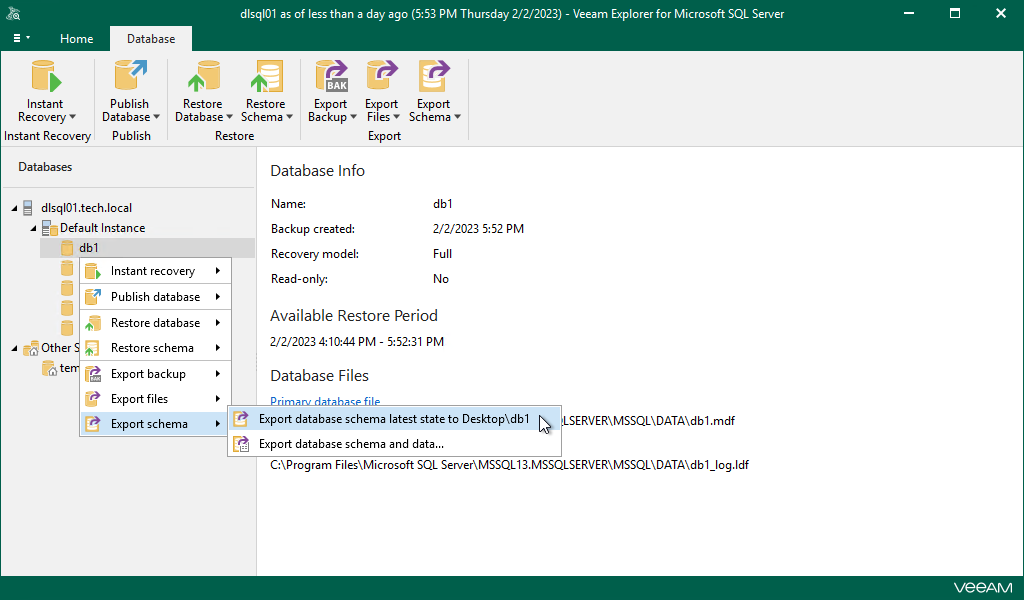Click the db1 database icon in tree
1024x600 pixels.
pyautogui.click(x=67, y=248)
